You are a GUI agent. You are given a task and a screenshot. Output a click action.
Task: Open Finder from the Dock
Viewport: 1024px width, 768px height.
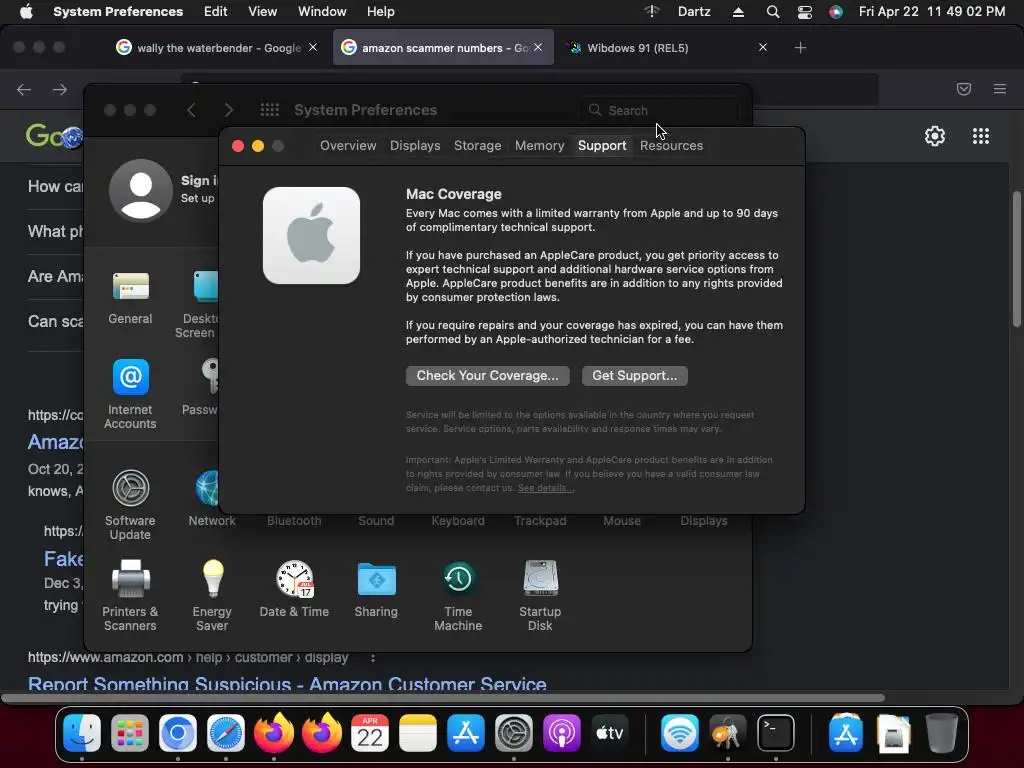tap(82, 733)
